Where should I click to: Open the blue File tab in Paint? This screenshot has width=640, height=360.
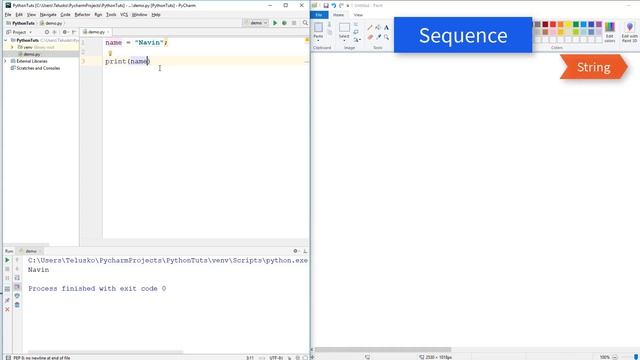(x=319, y=15)
